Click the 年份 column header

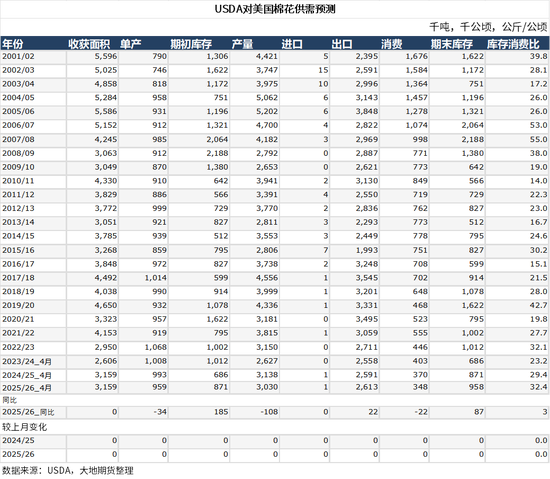pyautogui.click(x=13, y=44)
